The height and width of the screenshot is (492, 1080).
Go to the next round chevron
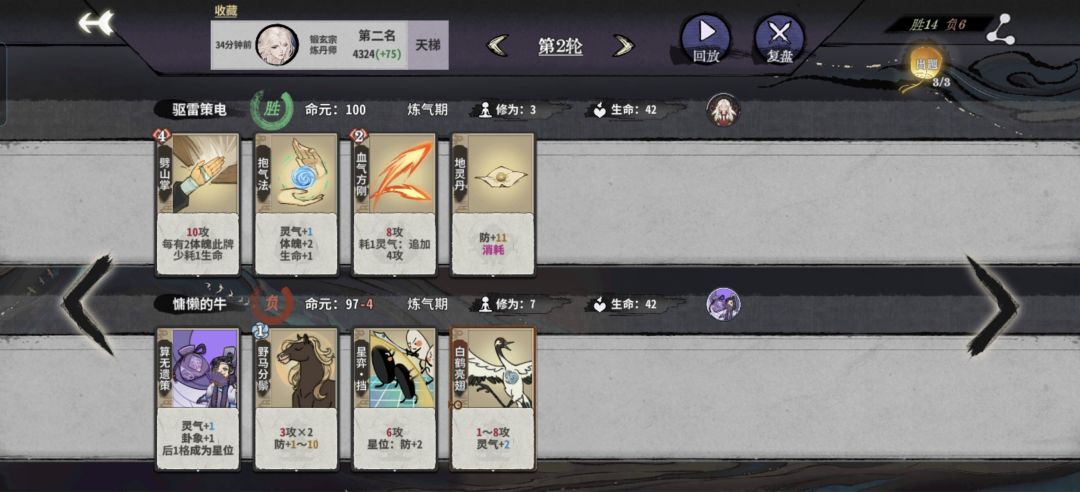click(624, 46)
